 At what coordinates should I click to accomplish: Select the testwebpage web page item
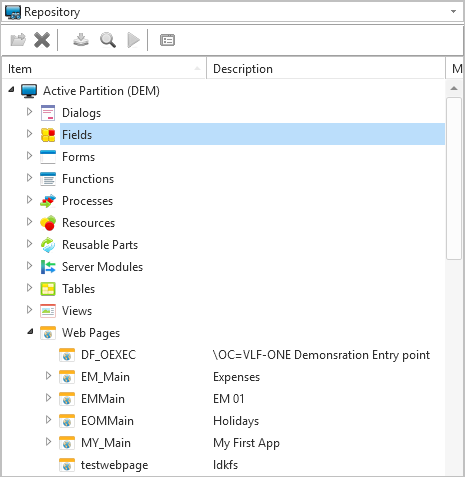114,465
